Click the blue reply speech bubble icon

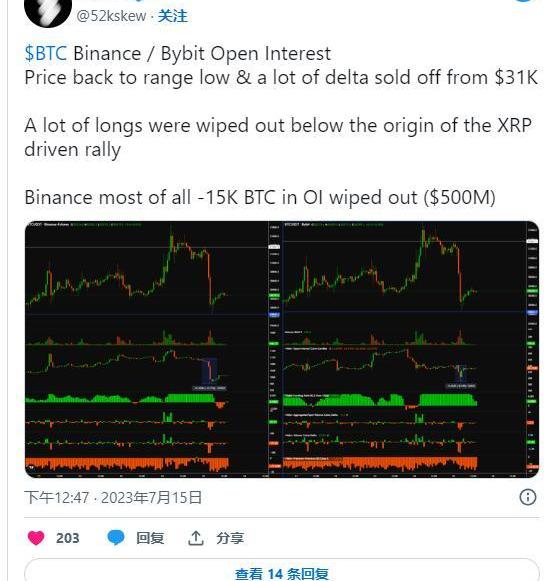tap(116, 537)
